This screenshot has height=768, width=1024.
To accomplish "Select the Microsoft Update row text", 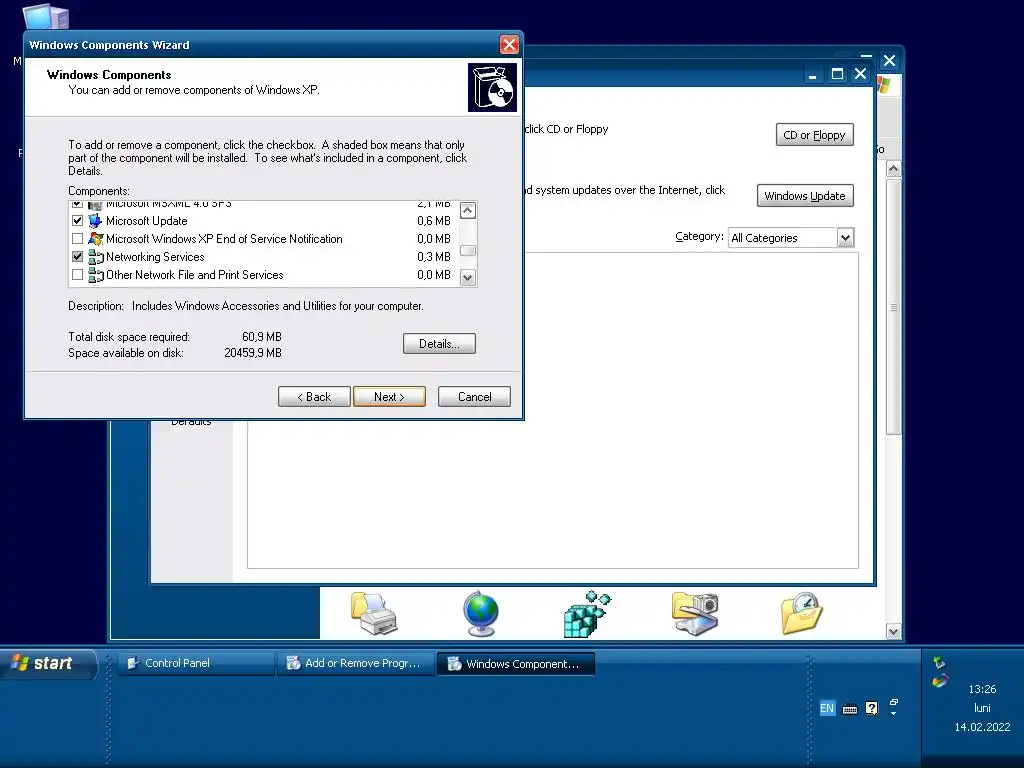I will pyautogui.click(x=146, y=221).
